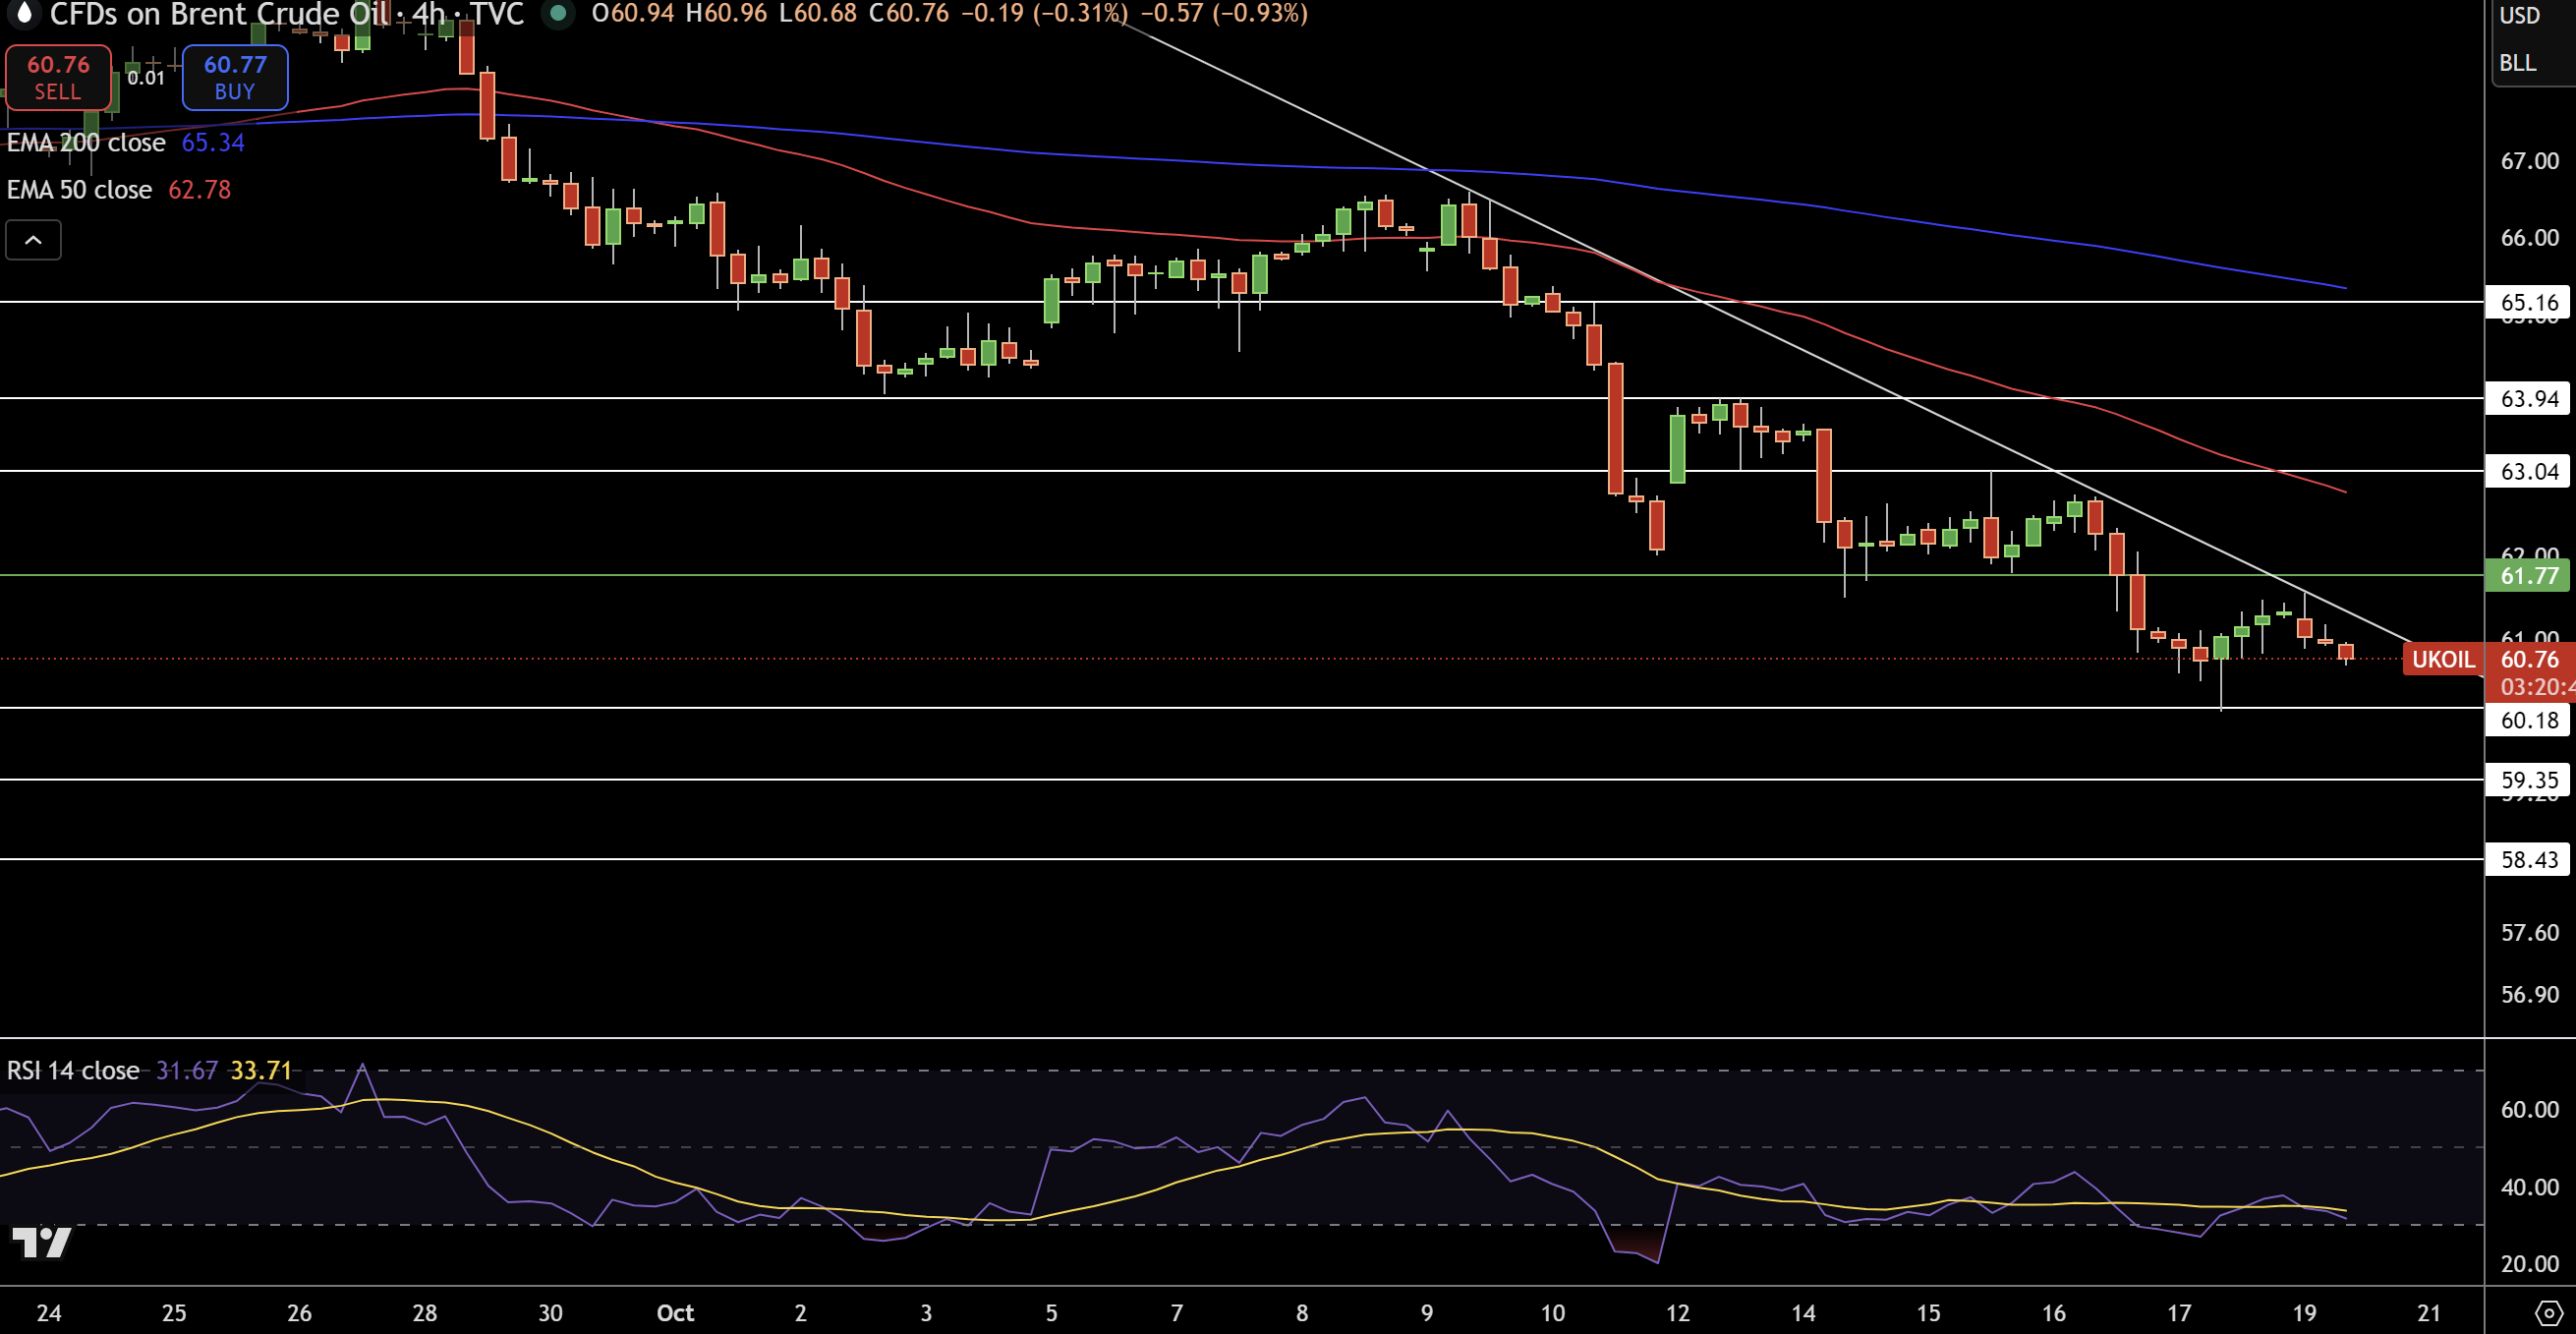Click the 59.35 support line price label
Viewport: 2576px width, 1334px height.
[2528, 780]
